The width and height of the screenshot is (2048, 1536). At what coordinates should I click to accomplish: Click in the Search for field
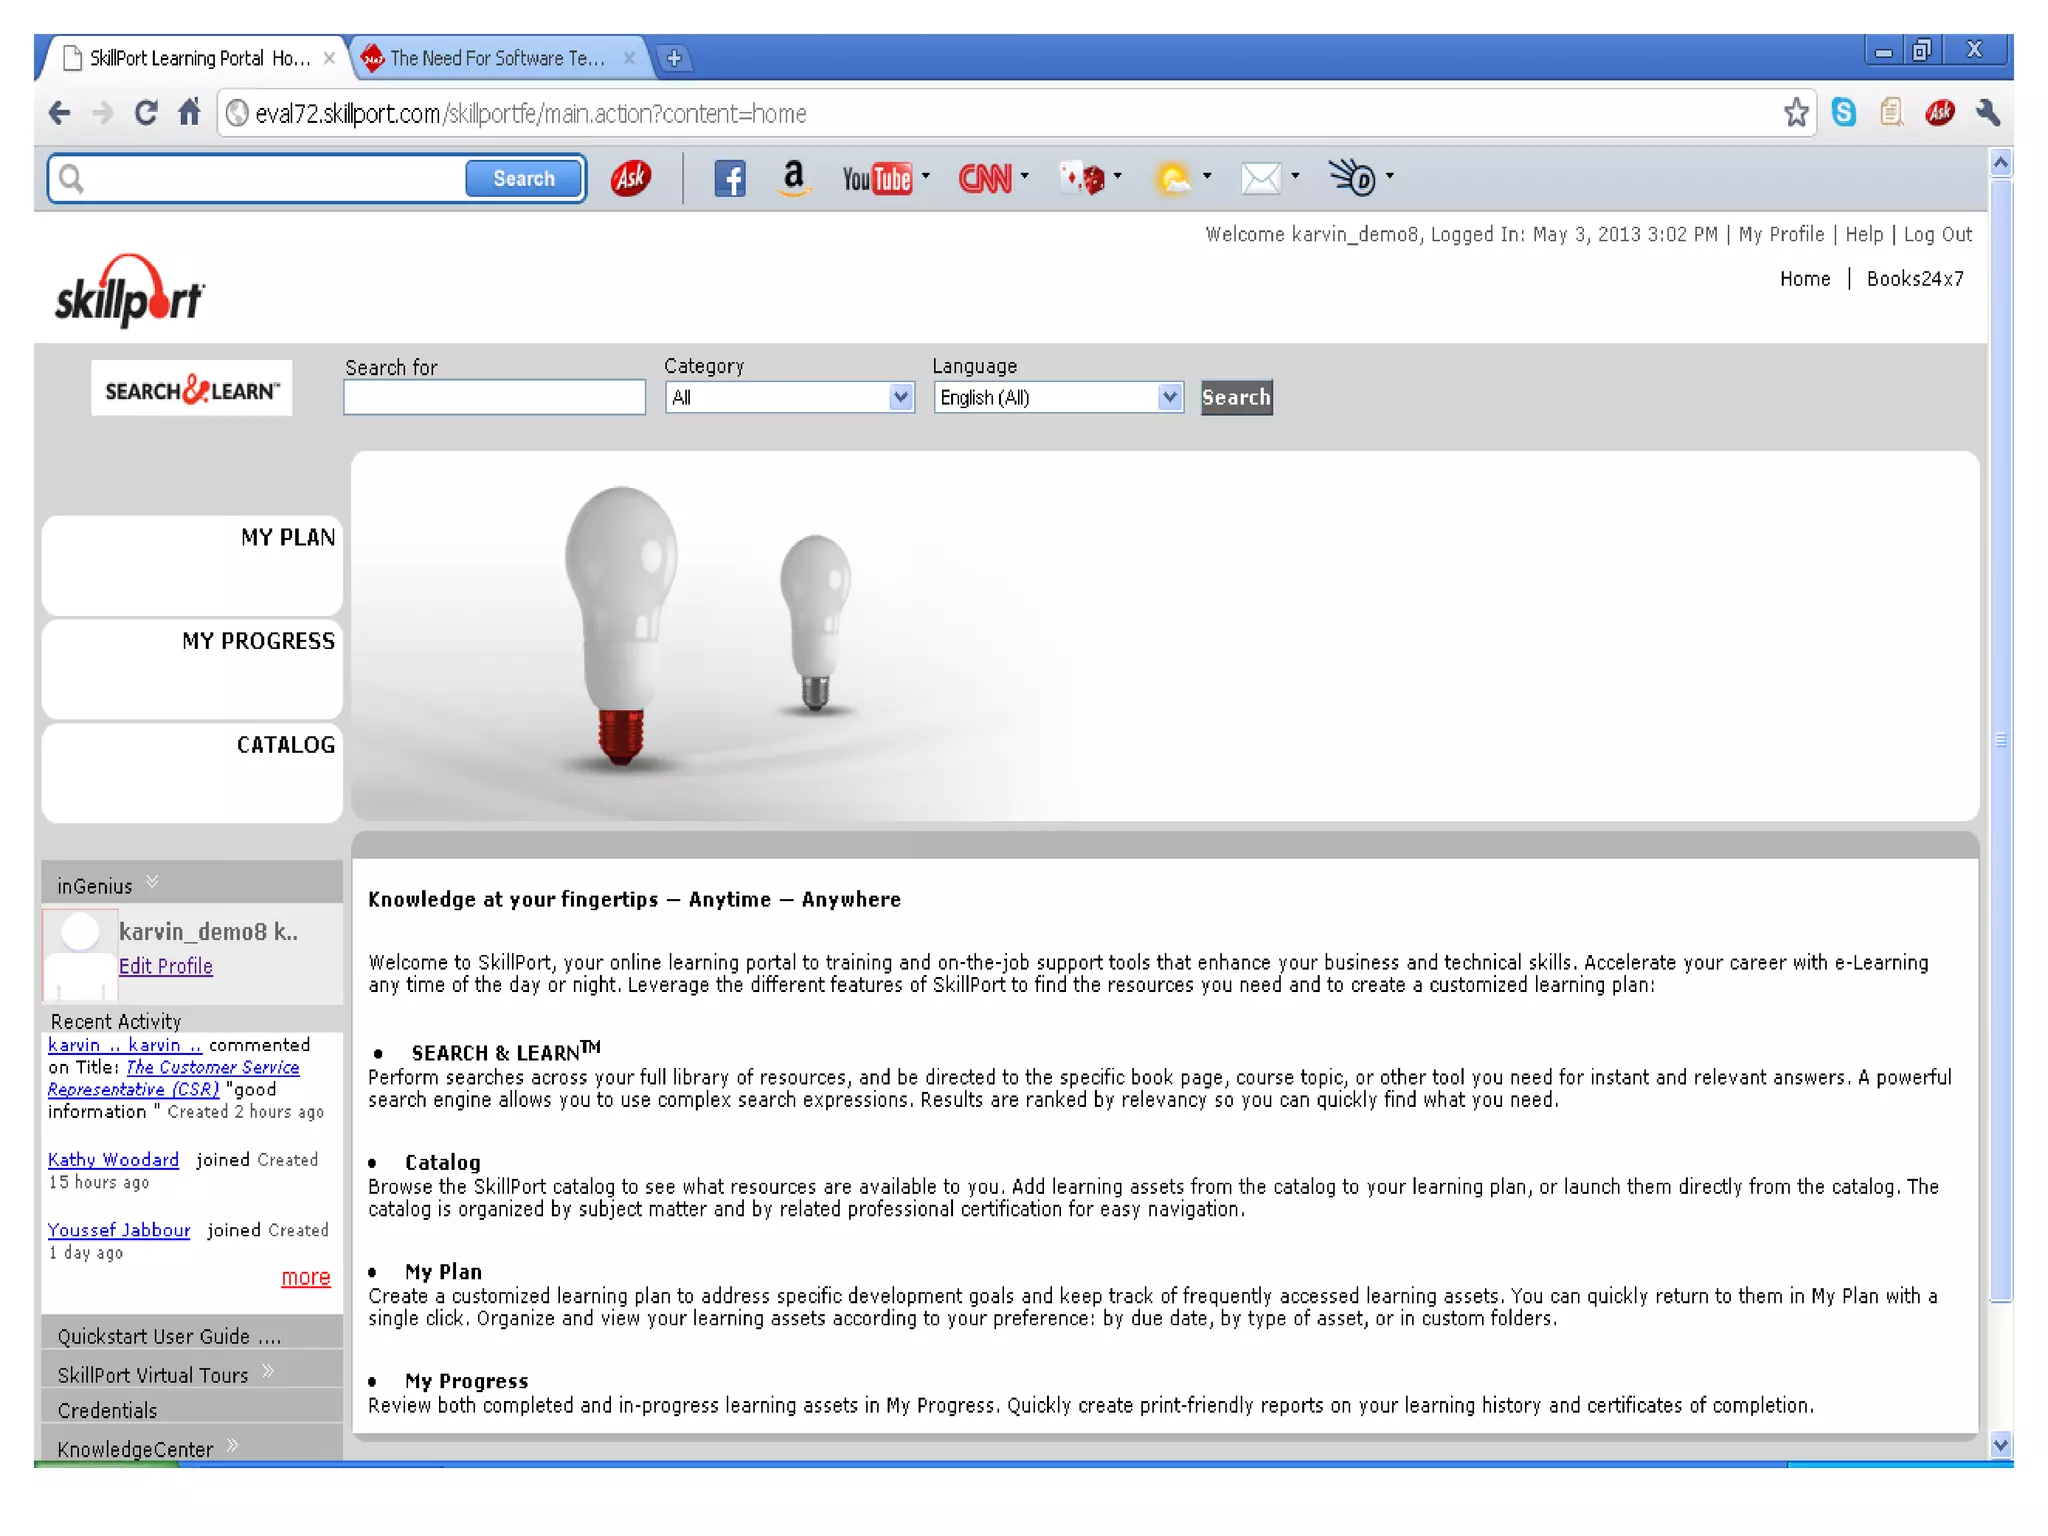pyautogui.click(x=494, y=398)
